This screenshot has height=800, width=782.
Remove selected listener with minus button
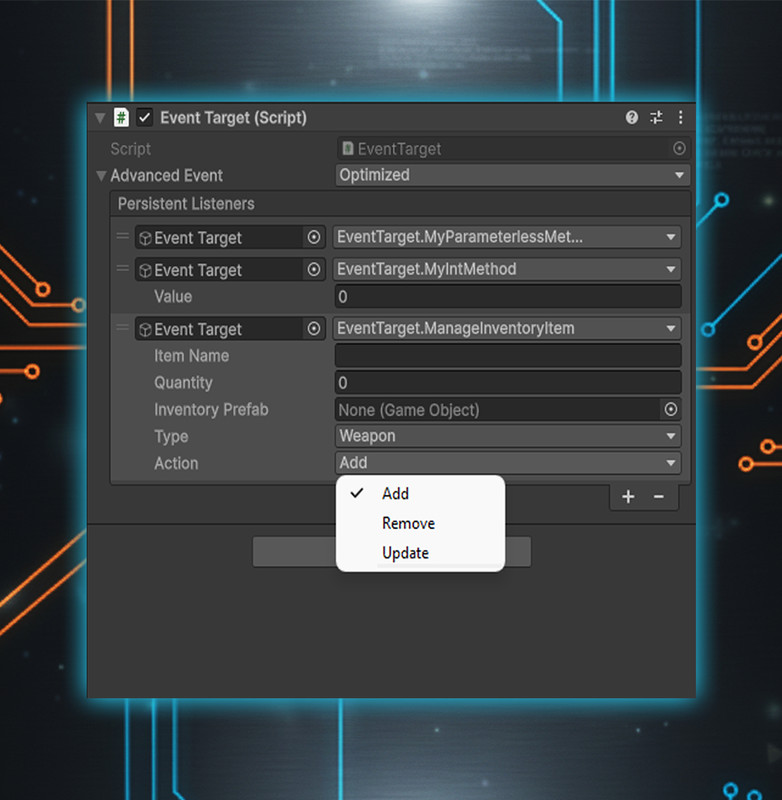pos(659,496)
